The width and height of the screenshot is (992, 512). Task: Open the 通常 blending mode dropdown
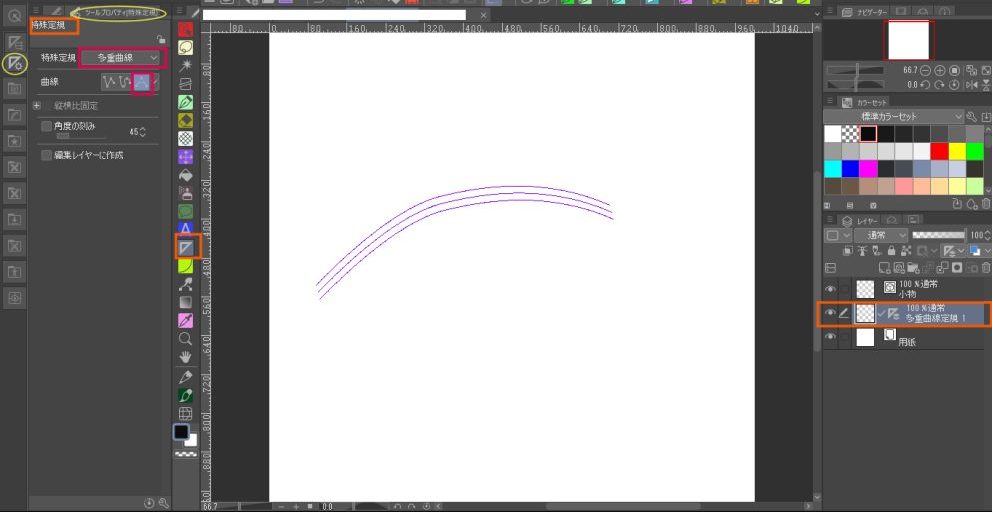(881, 235)
